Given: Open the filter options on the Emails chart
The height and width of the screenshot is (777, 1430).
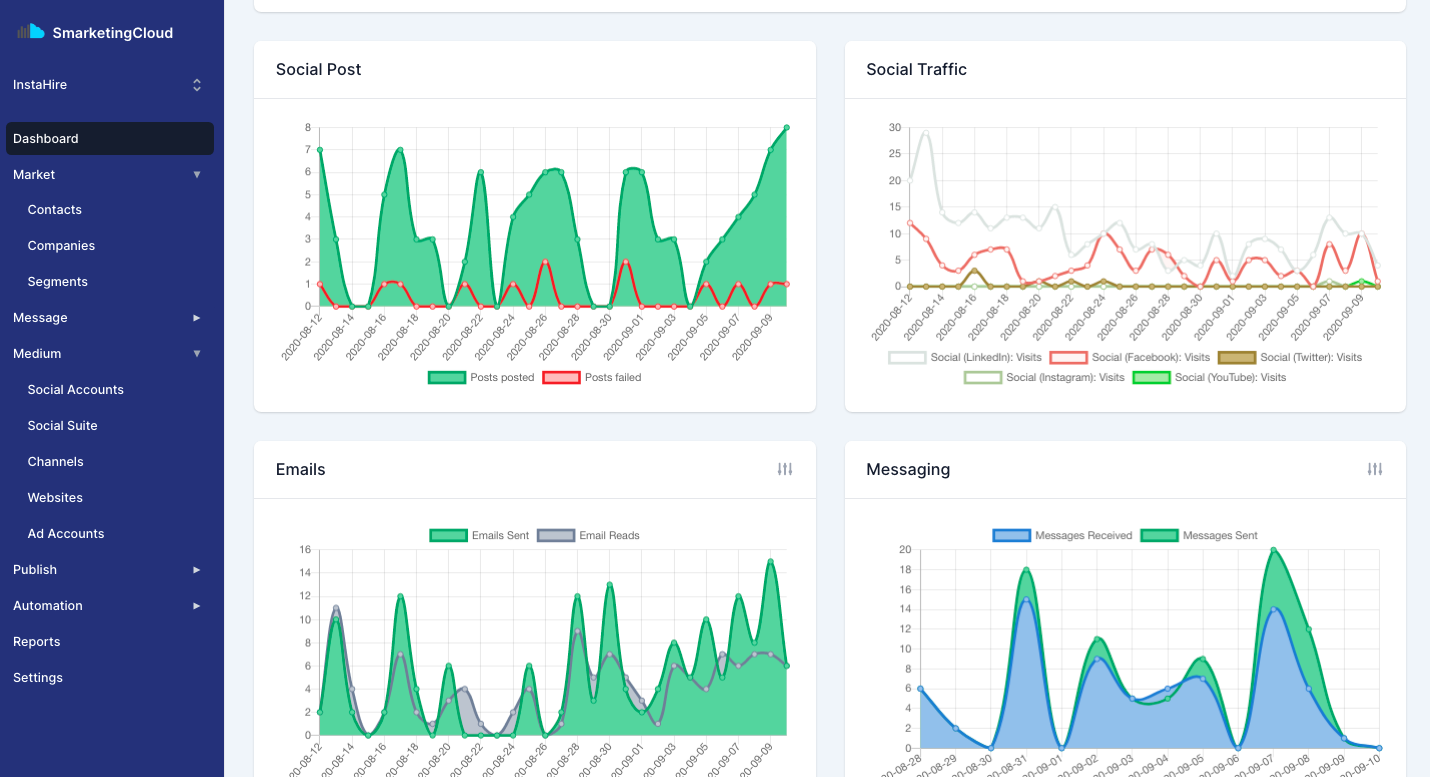Looking at the screenshot, I should click(x=785, y=469).
